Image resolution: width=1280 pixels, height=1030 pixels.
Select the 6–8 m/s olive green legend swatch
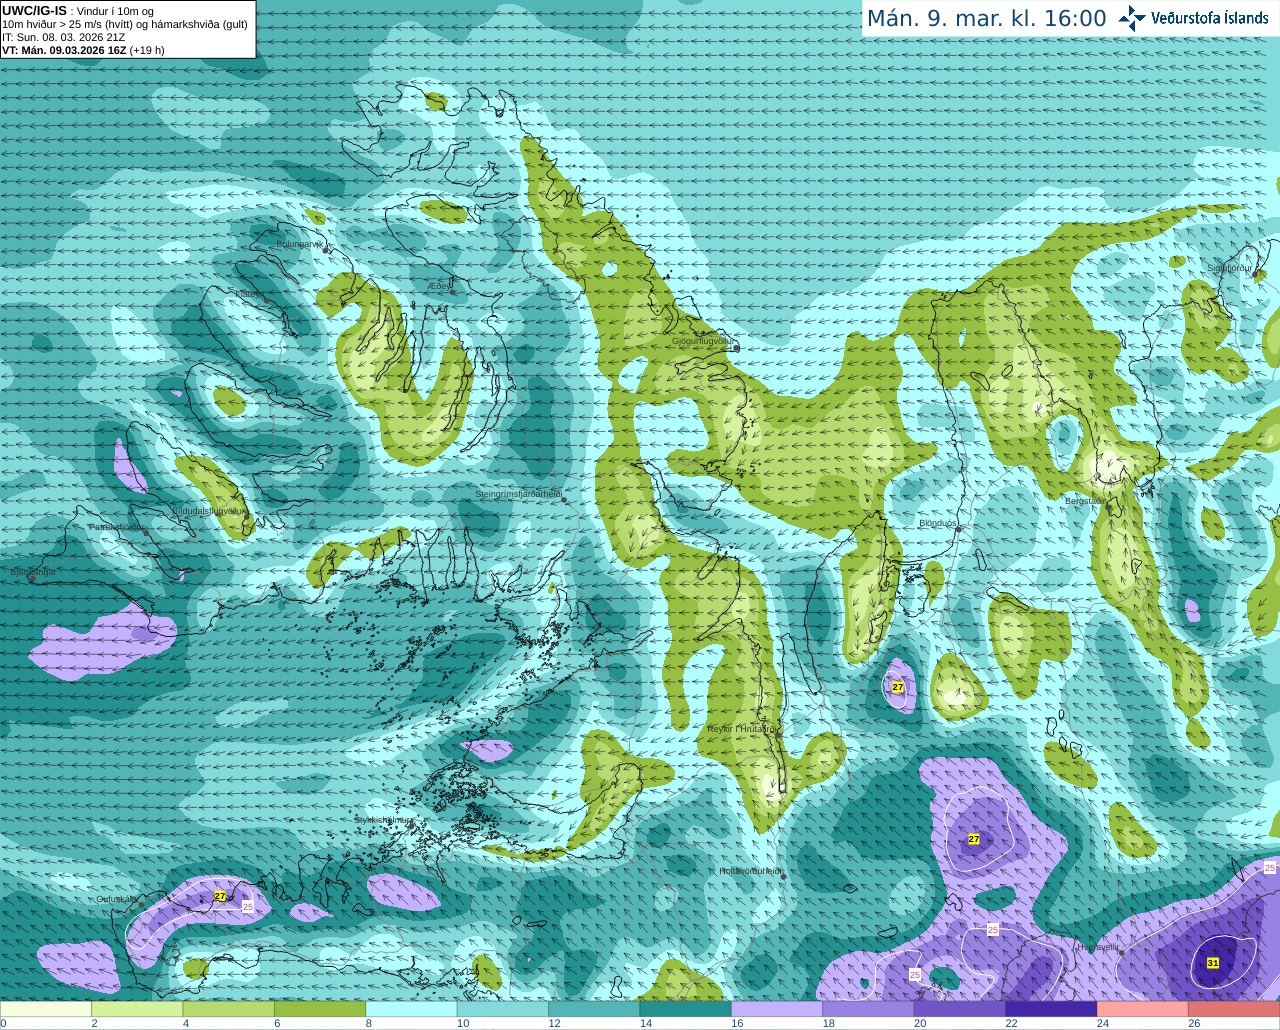tap(320, 1009)
